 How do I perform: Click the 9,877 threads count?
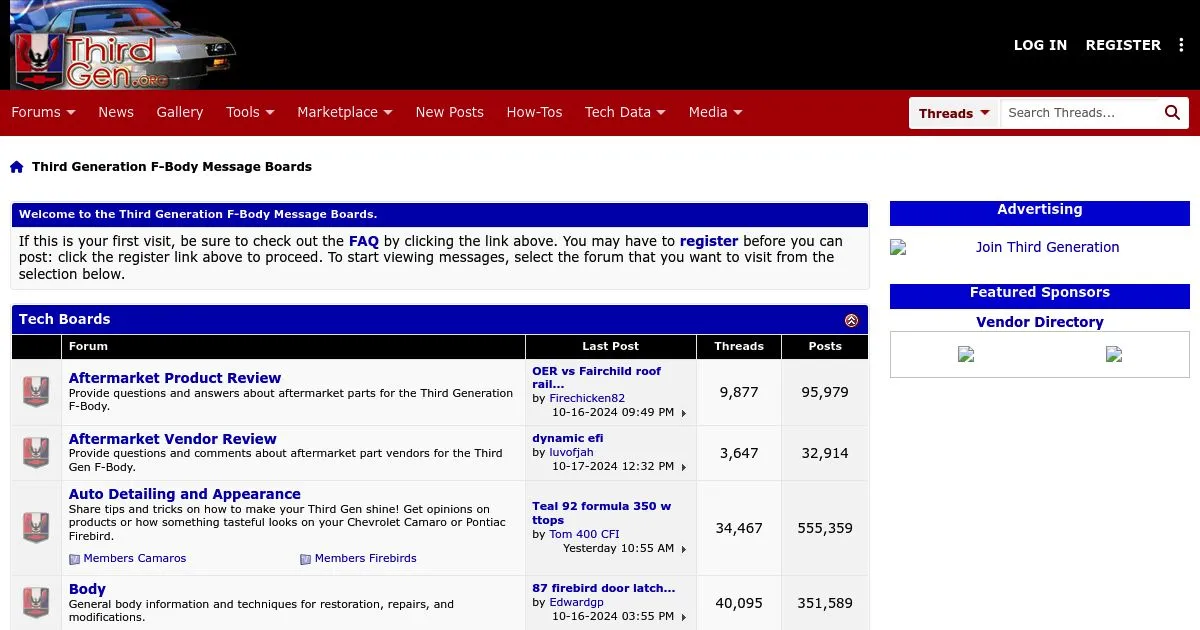pyautogui.click(x=739, y=392)
